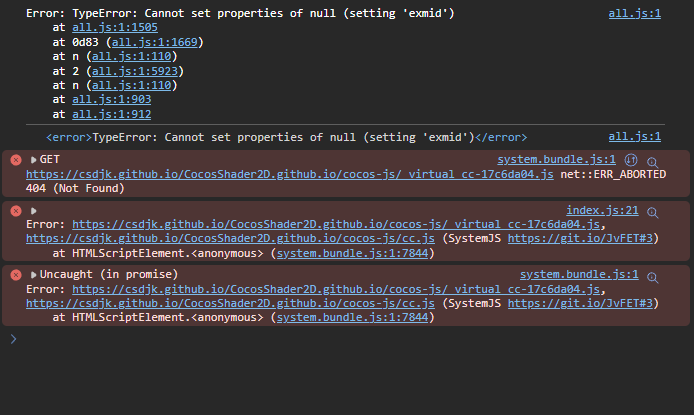Screen dimensions: 694x415
Task: Open git.io/JvFET#3 link in Uncaught error
Action: click(x=579, y=303)
